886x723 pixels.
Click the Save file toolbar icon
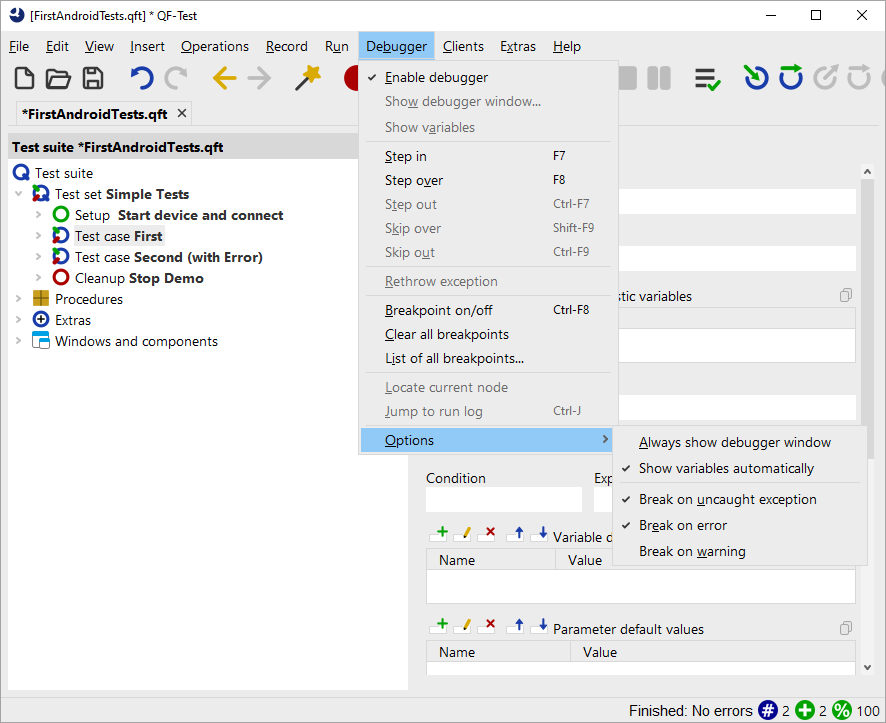coord(93,79)
